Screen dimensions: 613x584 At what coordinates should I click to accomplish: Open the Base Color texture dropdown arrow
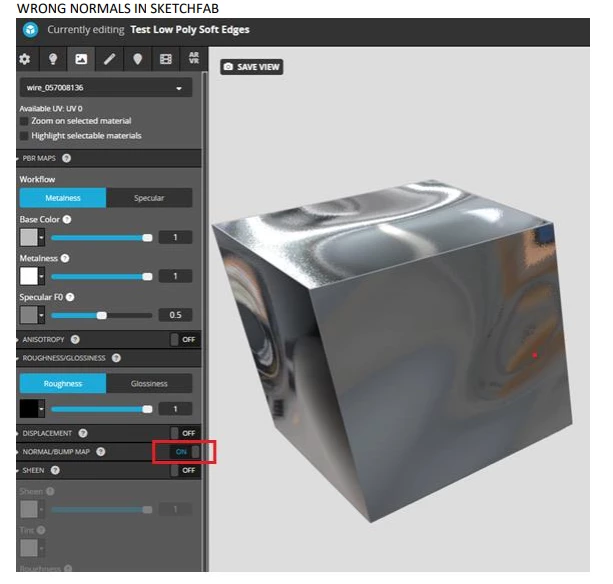pos(41,238)
